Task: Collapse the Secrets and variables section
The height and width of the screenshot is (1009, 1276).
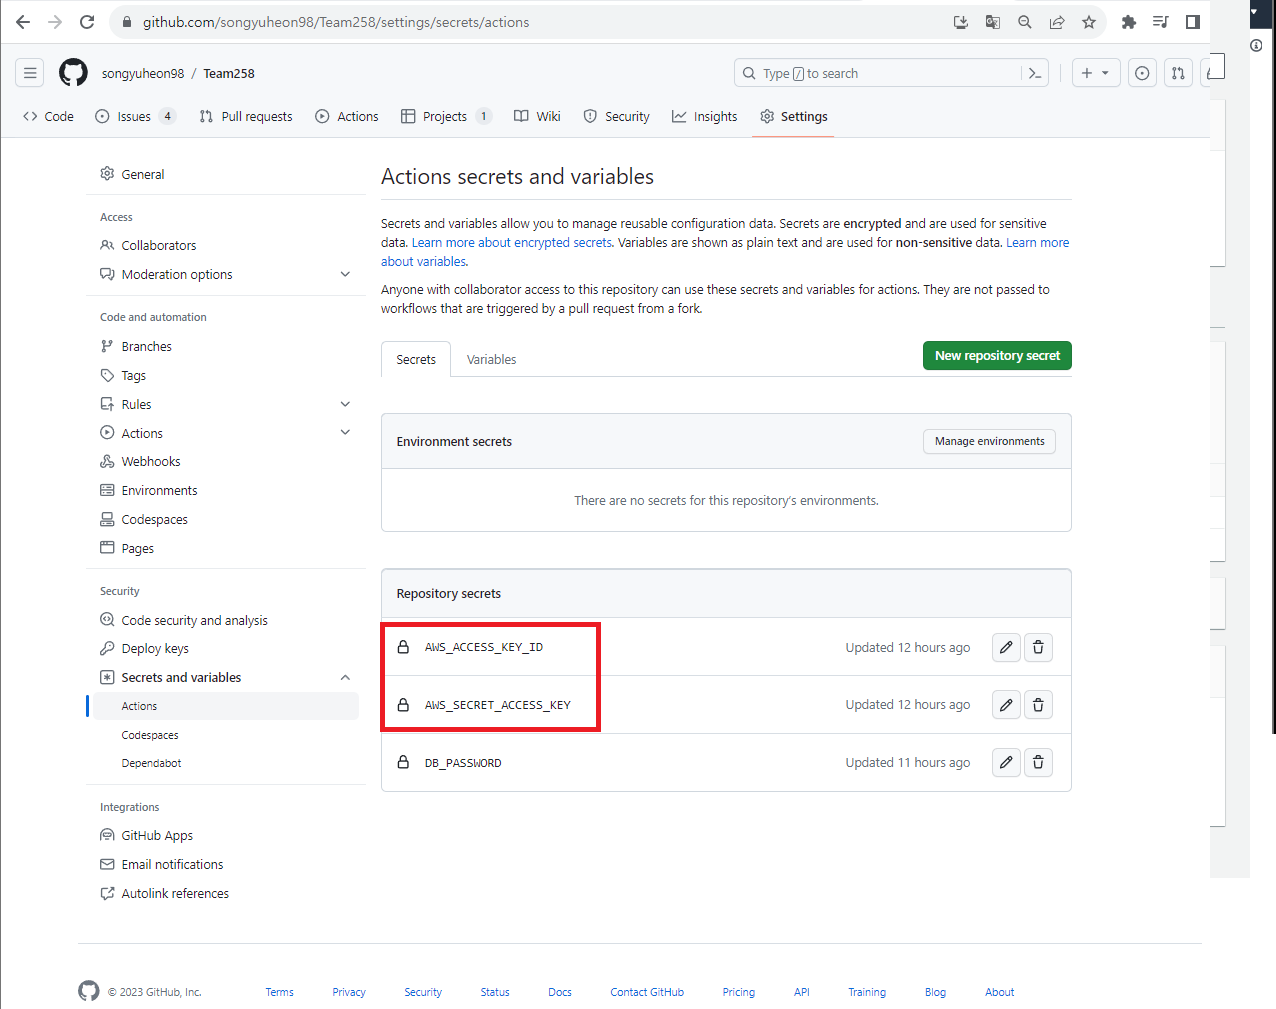Action: point(345,677)
